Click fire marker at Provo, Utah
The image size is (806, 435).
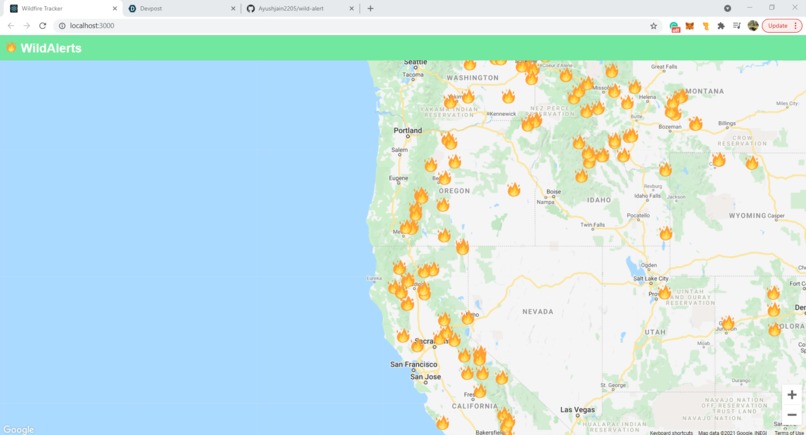pos(664,292)
